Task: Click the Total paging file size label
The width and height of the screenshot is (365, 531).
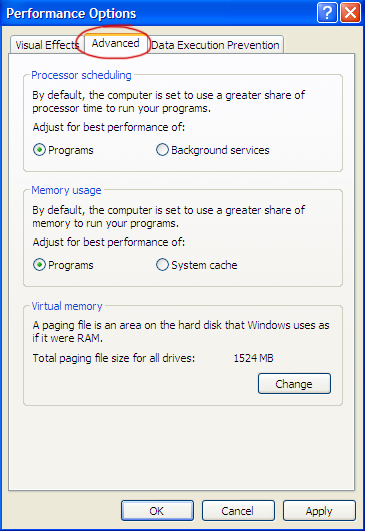Action: [114, 358]
